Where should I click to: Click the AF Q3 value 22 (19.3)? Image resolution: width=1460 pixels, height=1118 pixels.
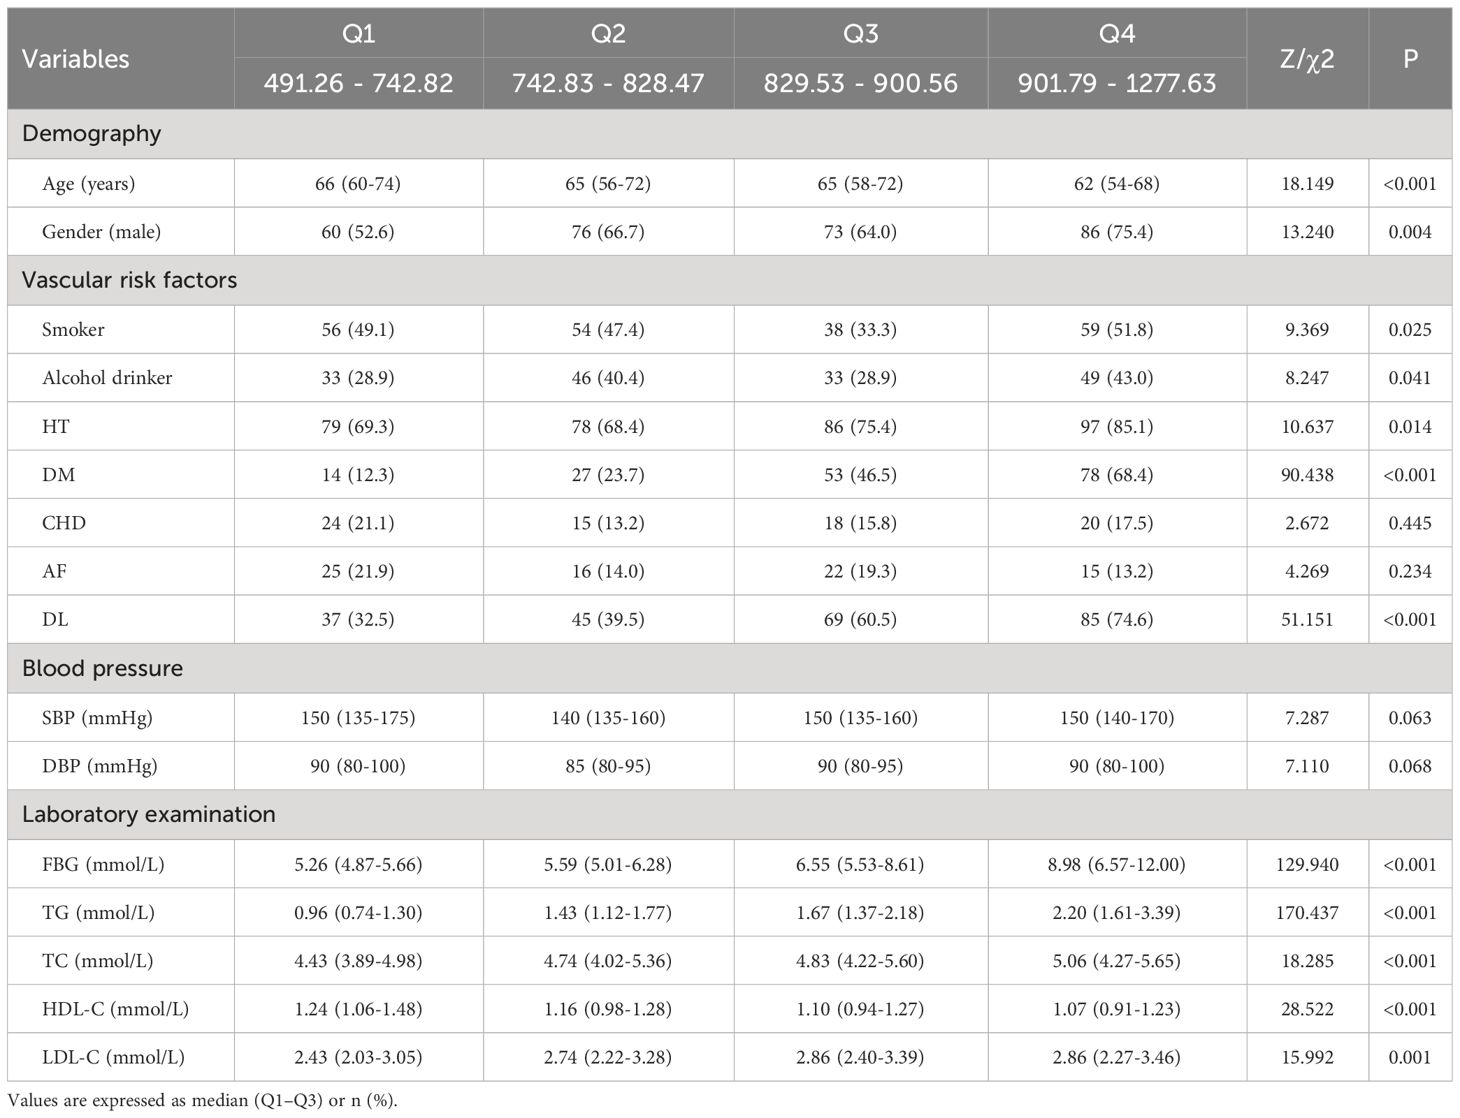point(860,571)
